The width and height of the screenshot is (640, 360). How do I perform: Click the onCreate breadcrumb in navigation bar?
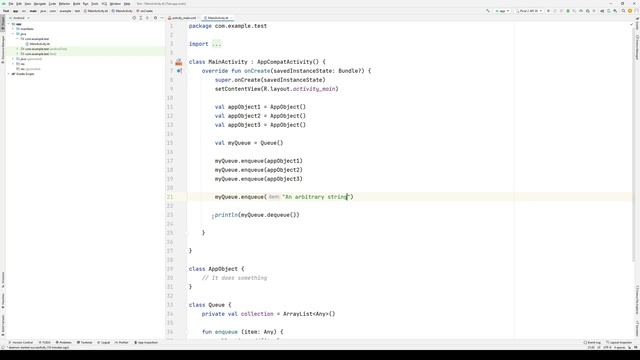tap(144, 11)
